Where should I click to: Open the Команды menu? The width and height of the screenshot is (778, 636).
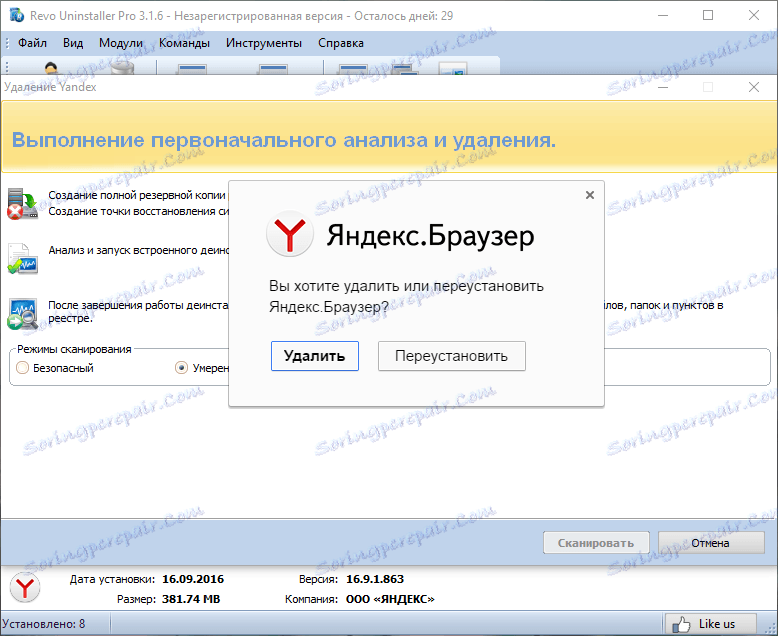[x=184, y=43]
